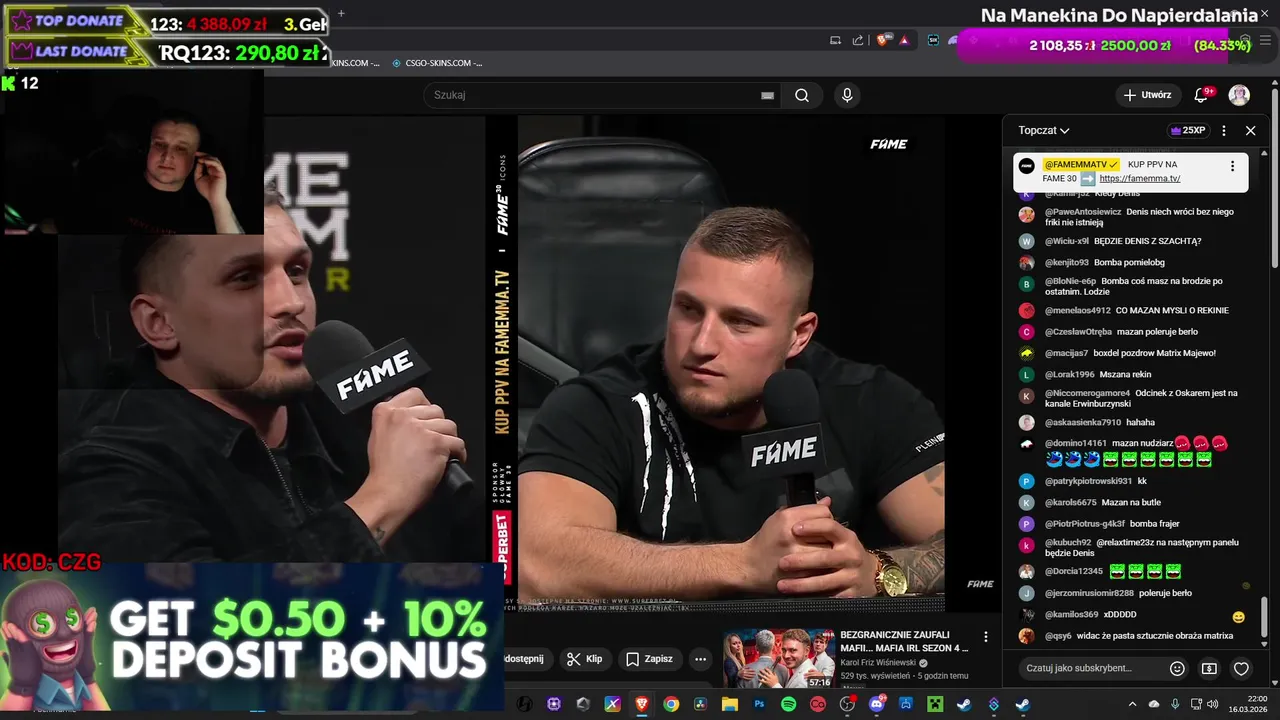The width and height of the screenshot is (1280, 720).
Task: Open the recommended video three-dot menu
Action: [x=986, y=637]
